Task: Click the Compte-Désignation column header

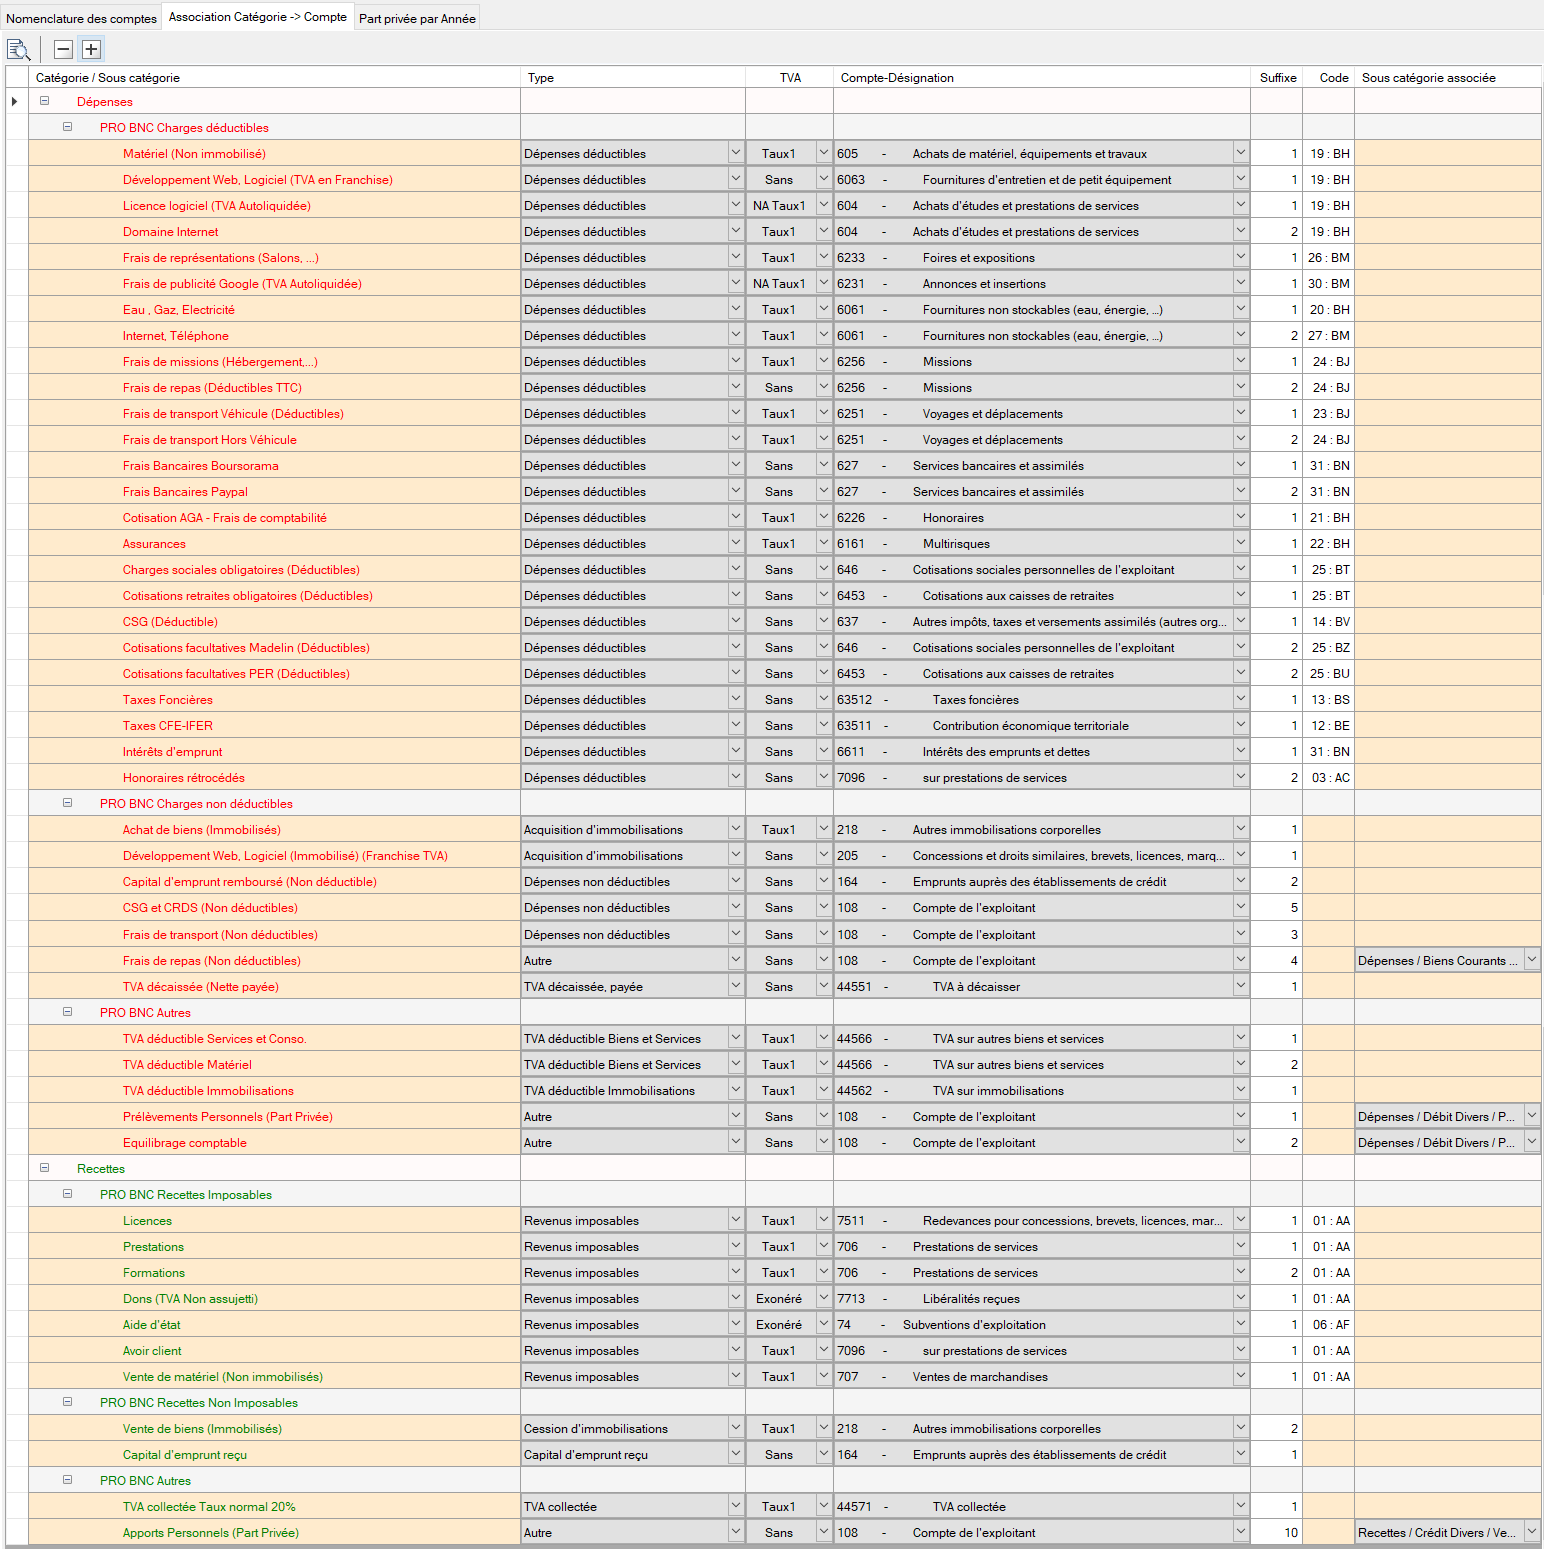Action: coord(897,78)
